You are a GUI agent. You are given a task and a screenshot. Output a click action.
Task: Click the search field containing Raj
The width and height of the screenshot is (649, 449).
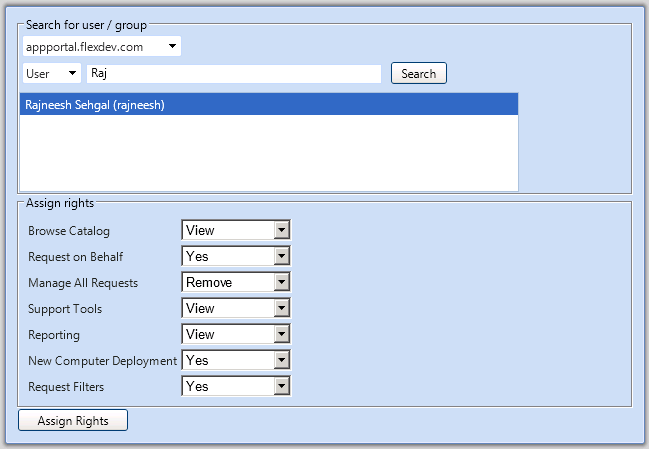234,73
